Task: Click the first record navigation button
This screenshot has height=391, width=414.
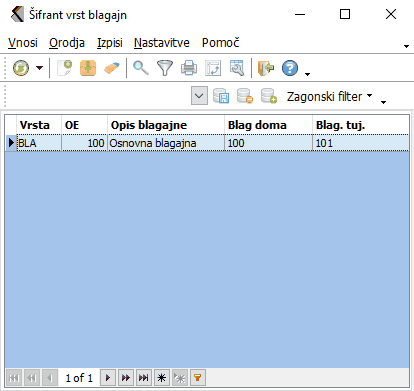Action: point(14,378)
